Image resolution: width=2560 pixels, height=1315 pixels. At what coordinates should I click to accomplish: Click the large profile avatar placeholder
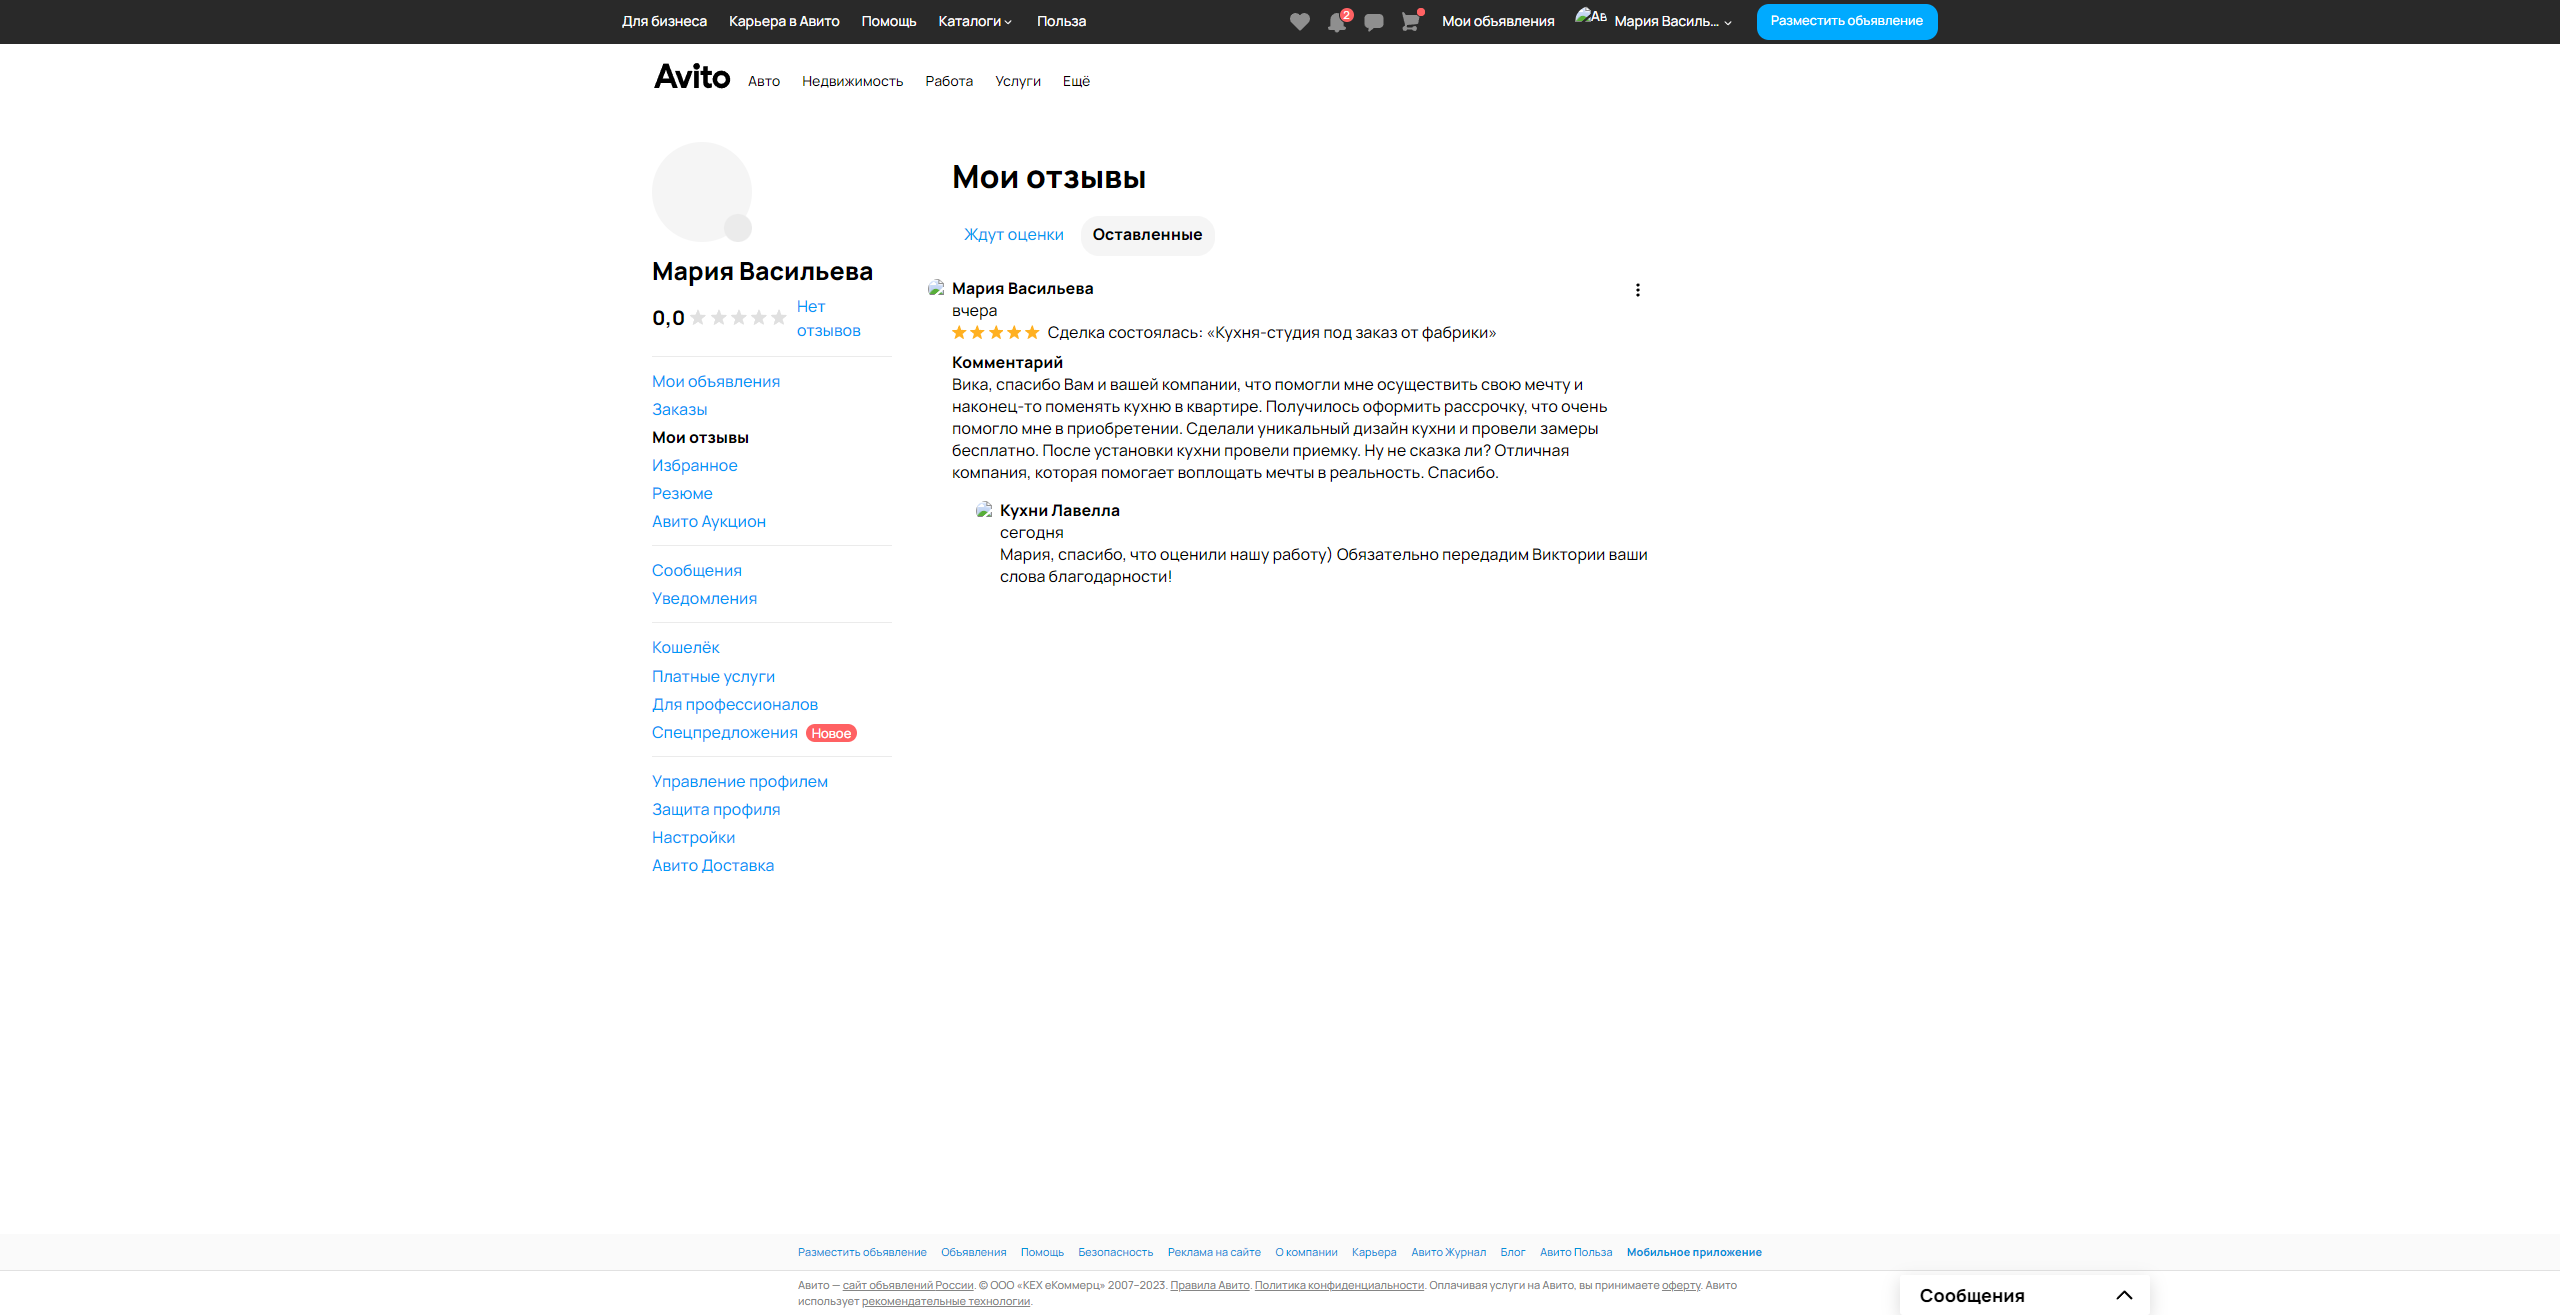click(702, 192)
